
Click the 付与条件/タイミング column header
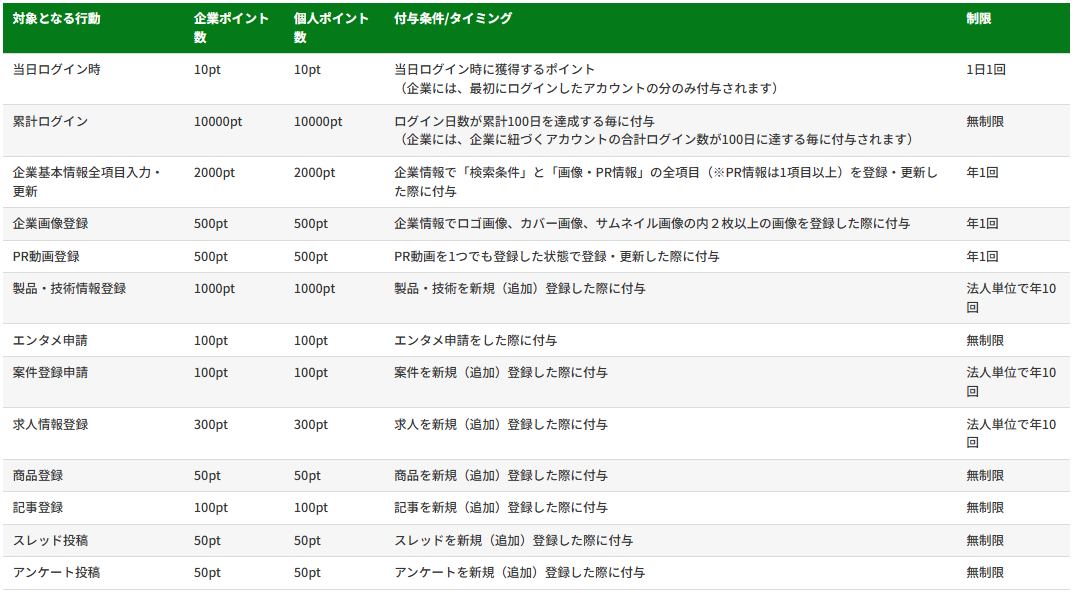tap(453, 19)
